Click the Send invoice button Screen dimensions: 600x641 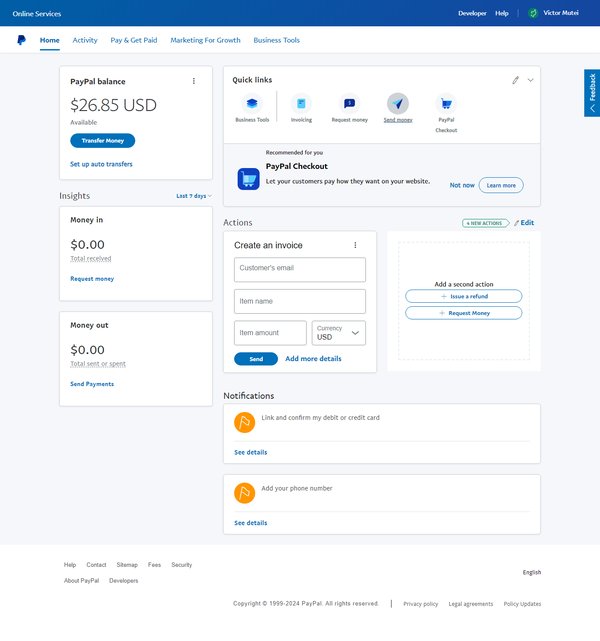click(x=256, y=359)
